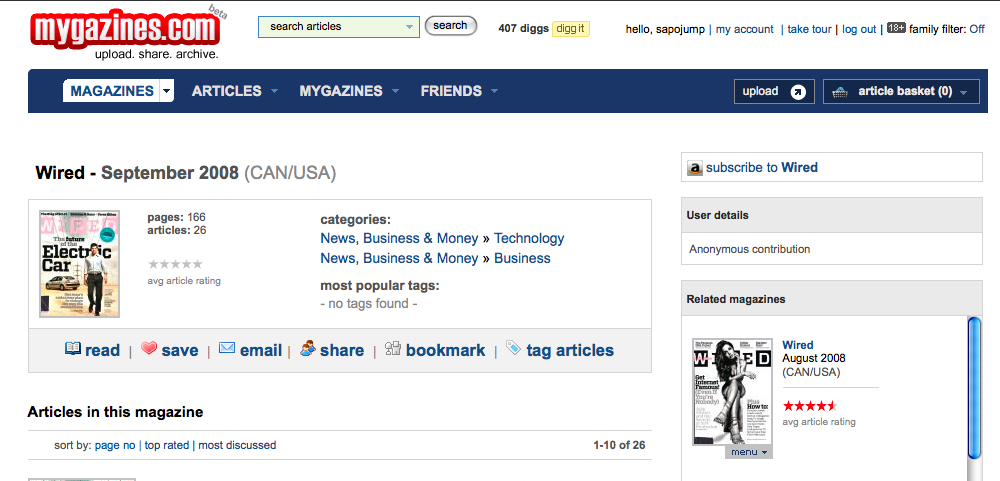Sort articles by page no
Viewport: 1000px width, 481px height.
115,445
